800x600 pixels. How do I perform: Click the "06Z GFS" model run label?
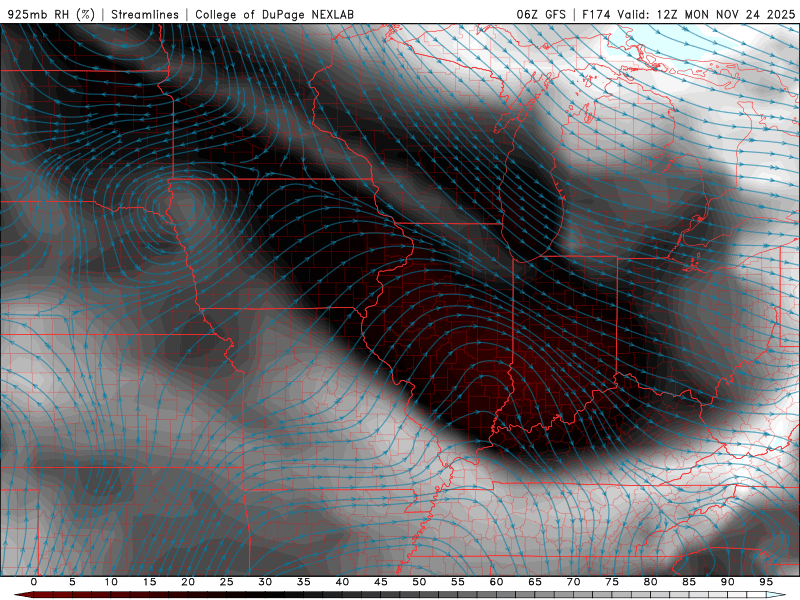[541, 14]
